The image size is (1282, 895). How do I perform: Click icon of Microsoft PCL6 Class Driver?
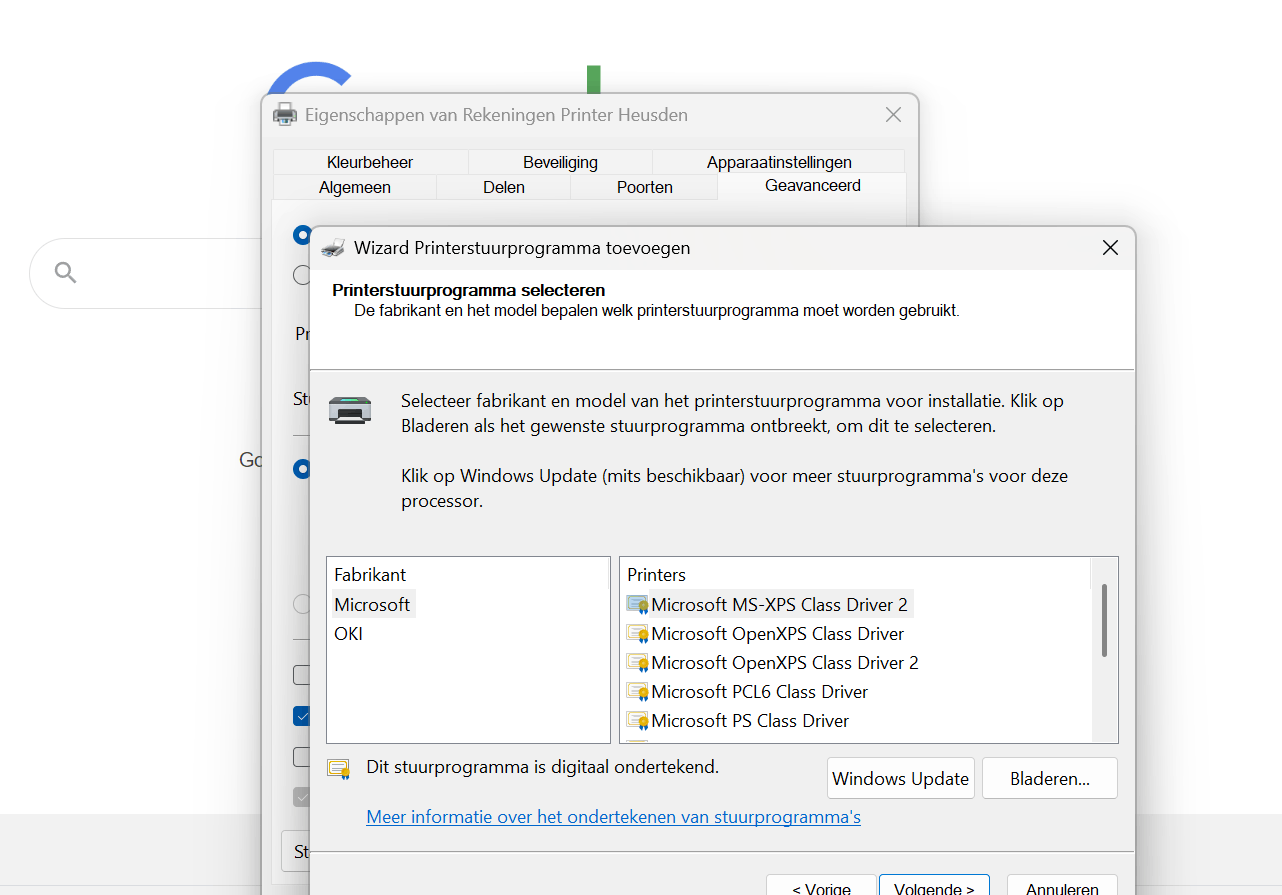pyautogui.click(x=637, y=692)
